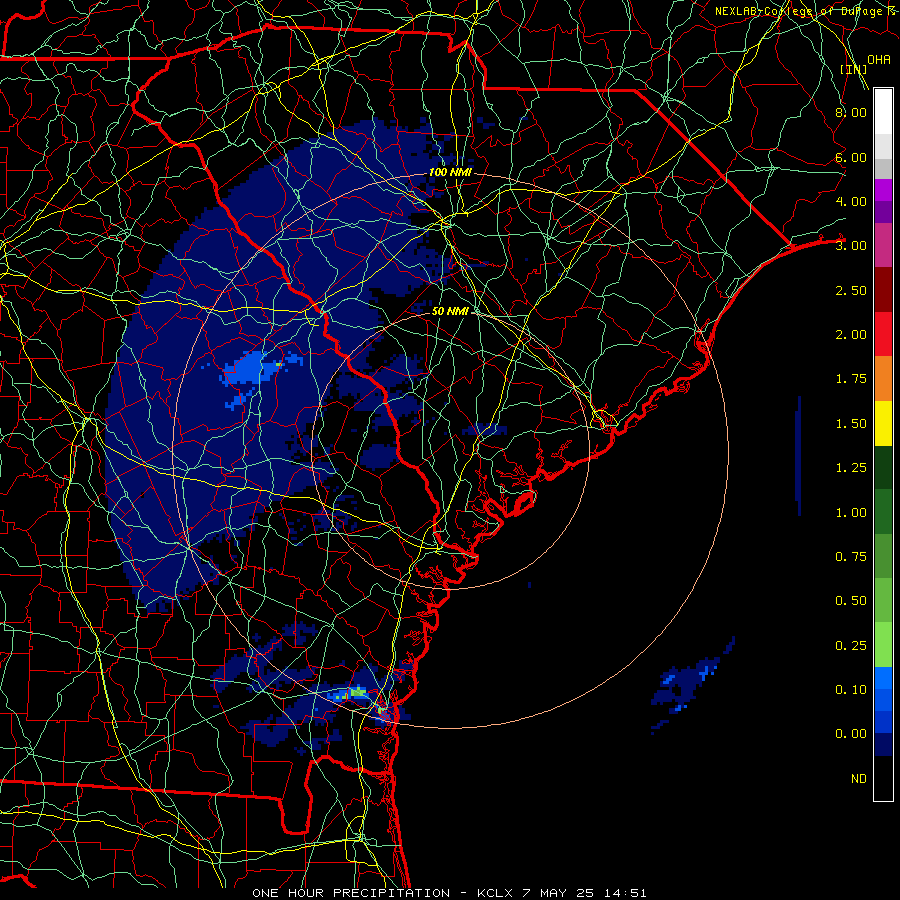Click the [IN] units label
This screenshot has height=900, width=900.
[x=853, y=69]
